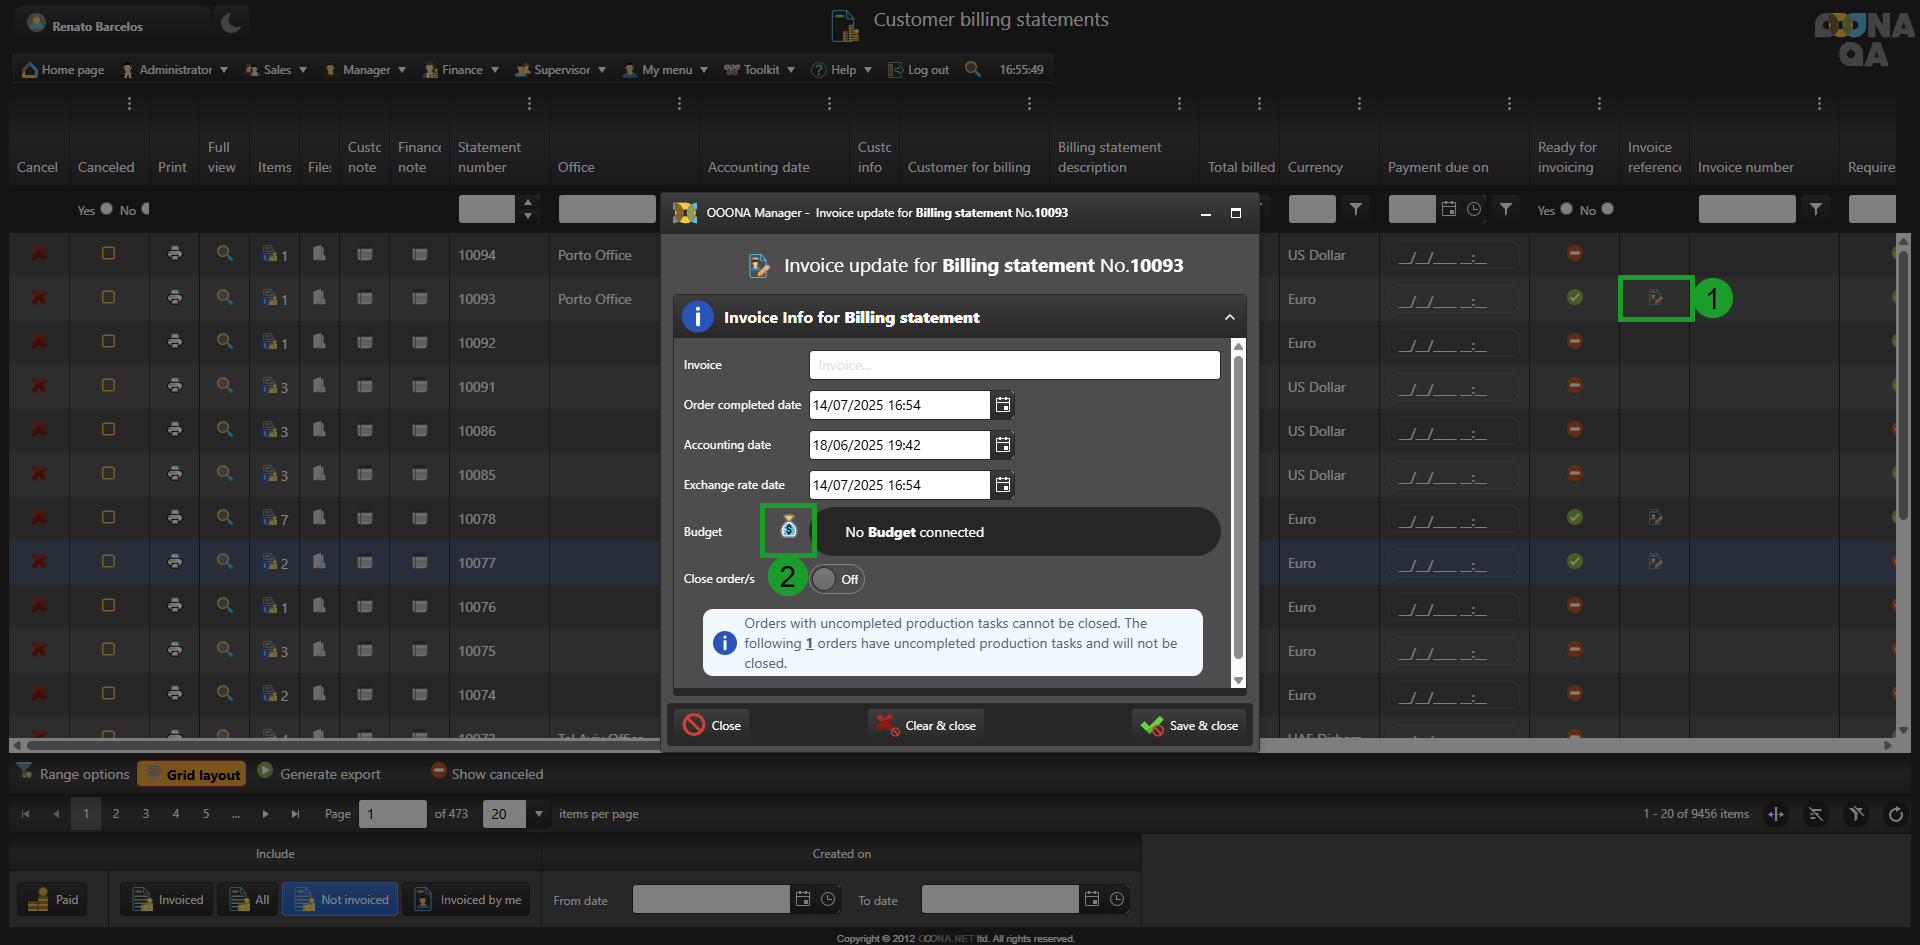Screen dimensions: 1920x945
Task: Check the Canceled checkbox for statement 10086
Action: click(108, 430)
